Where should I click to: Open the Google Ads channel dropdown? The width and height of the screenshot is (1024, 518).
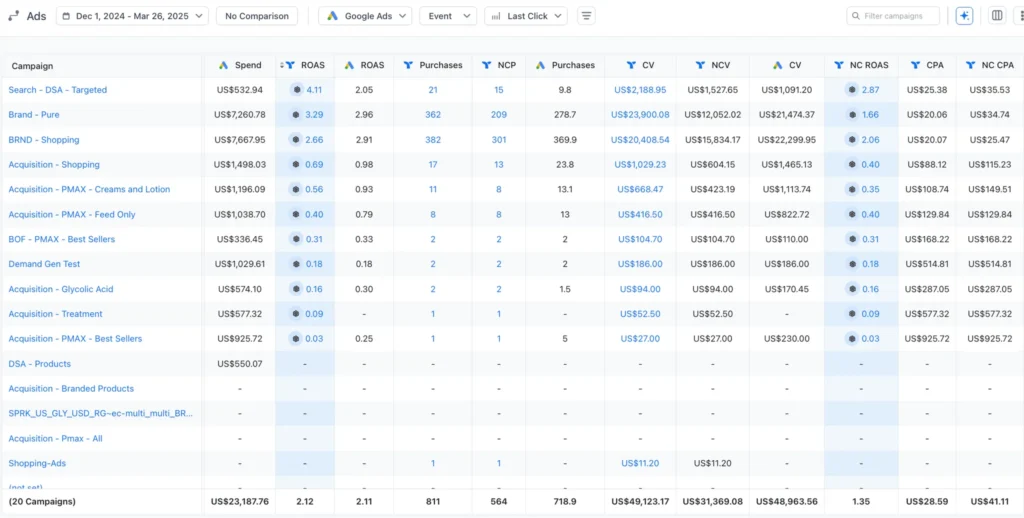[x=365, y=16]
